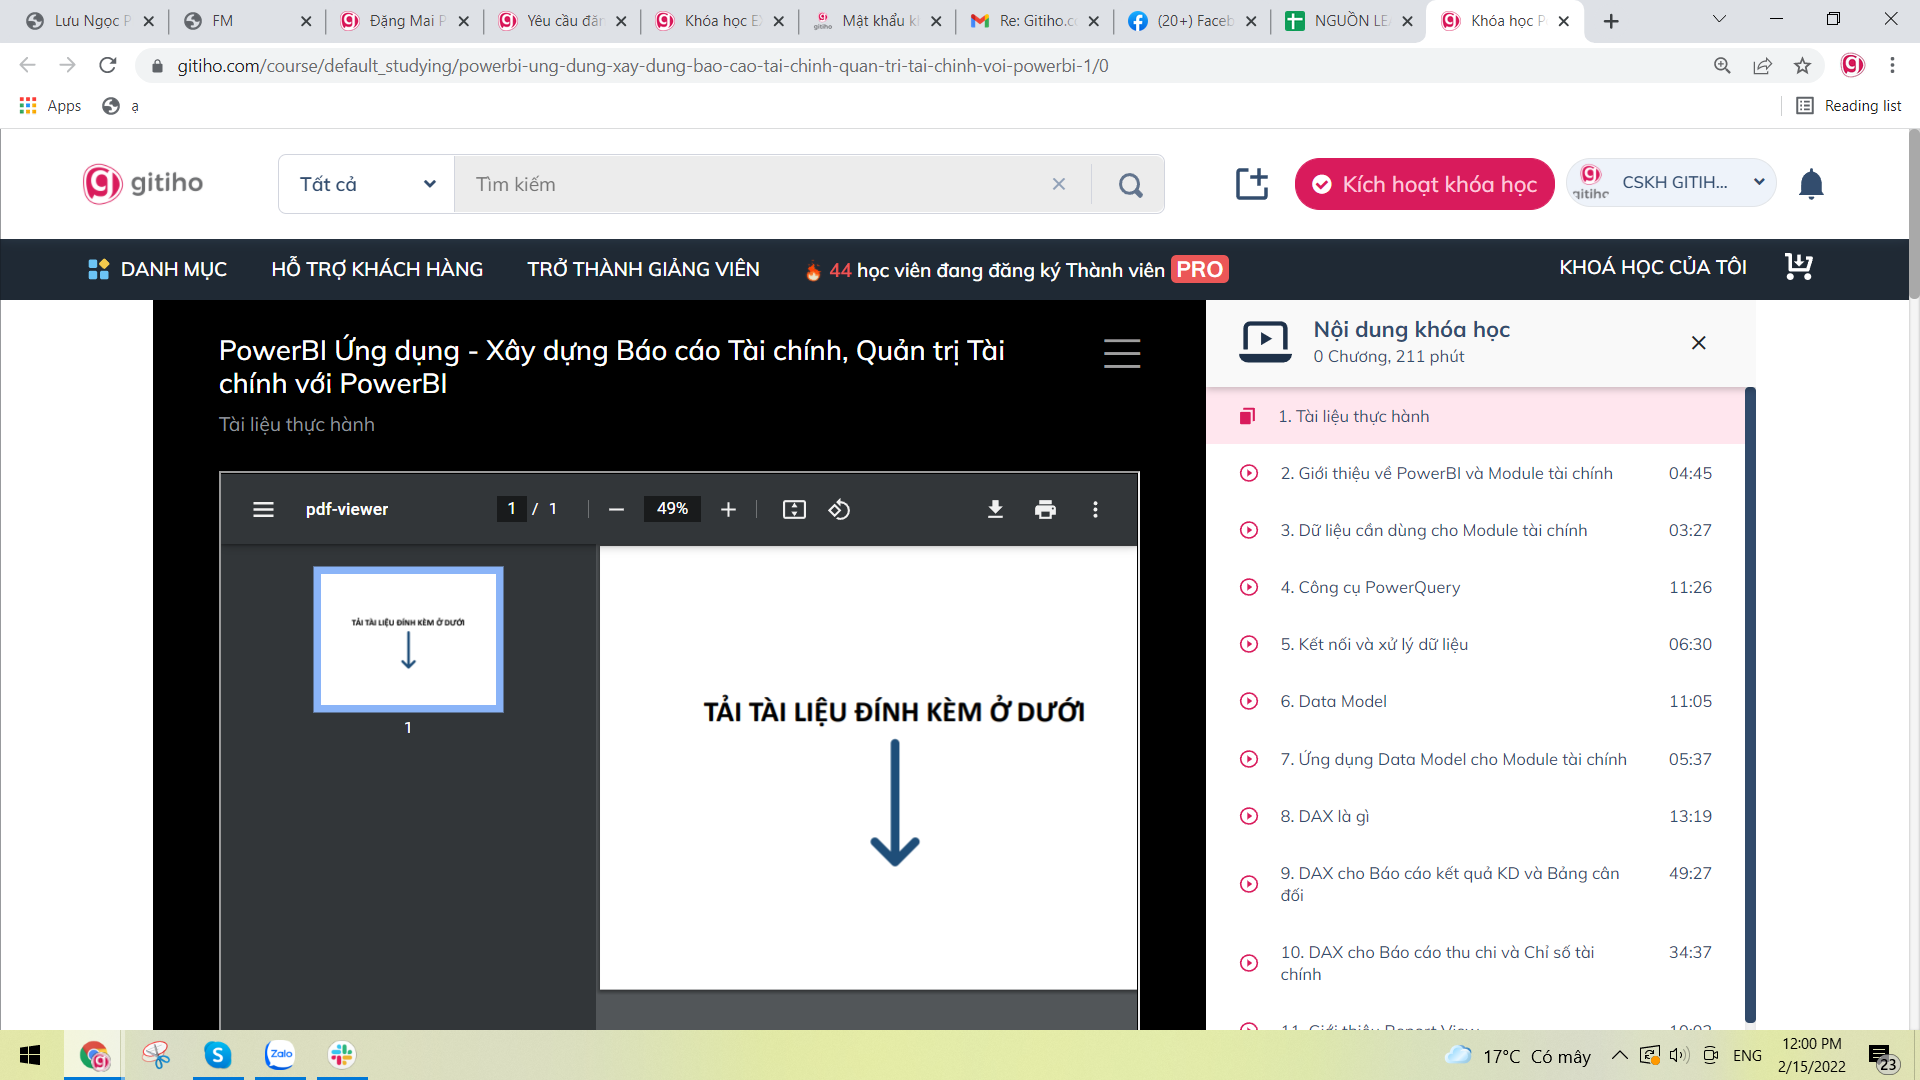Open the notification bell

[x=1811, y=184]
